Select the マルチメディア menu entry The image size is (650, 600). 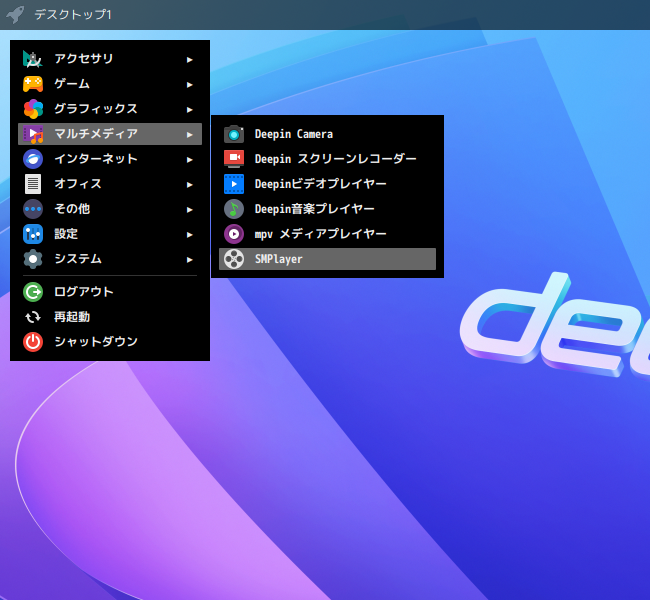pos(110,134)
